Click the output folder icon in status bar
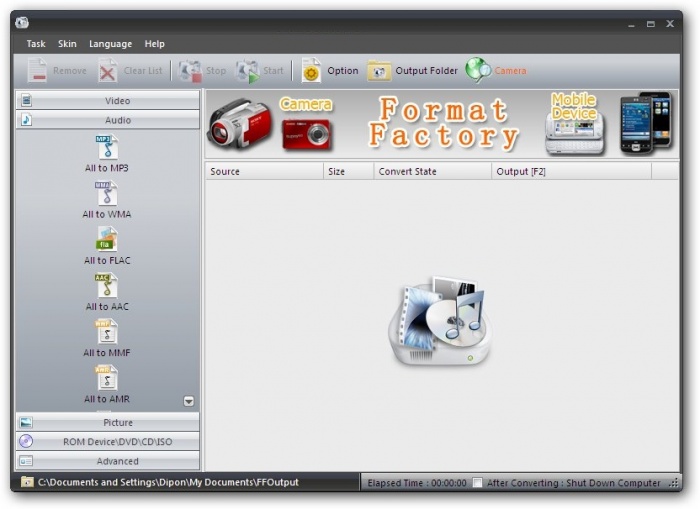The height and width of the screenshot is (509, 700). pyautogui.click(x=27, y=482)
